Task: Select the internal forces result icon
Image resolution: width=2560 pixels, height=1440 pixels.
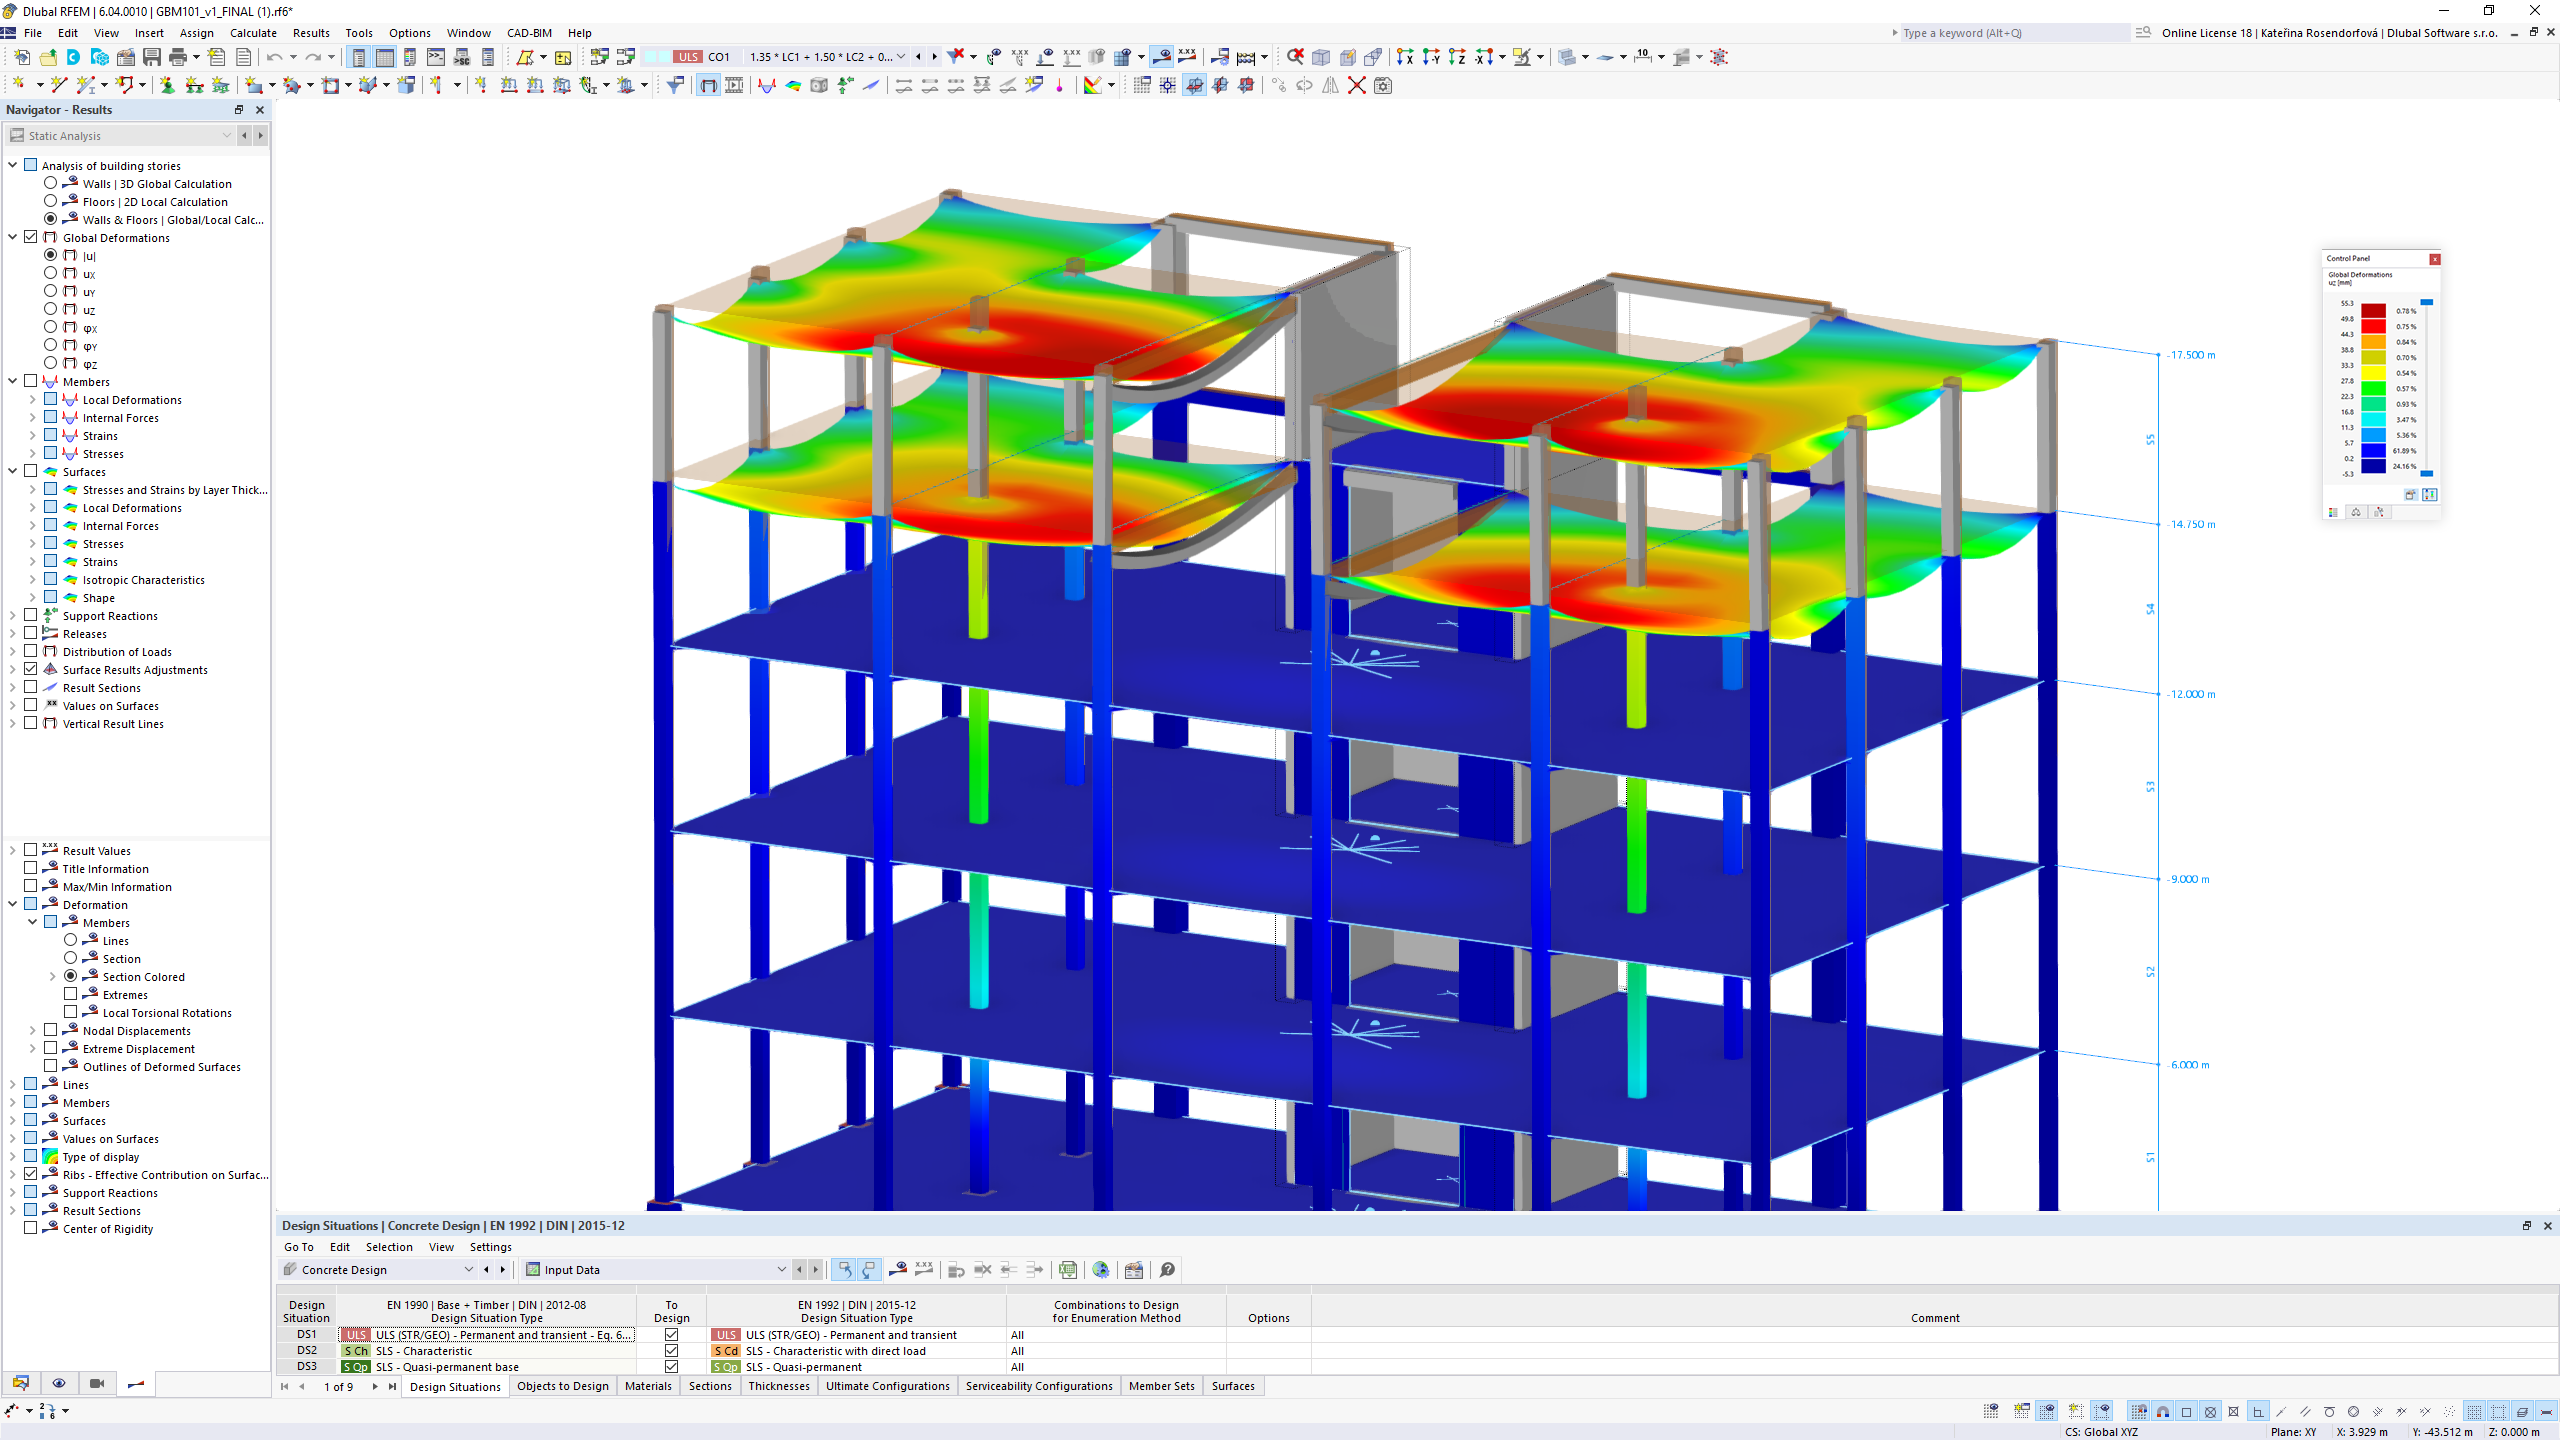Action: click(70, 417)
